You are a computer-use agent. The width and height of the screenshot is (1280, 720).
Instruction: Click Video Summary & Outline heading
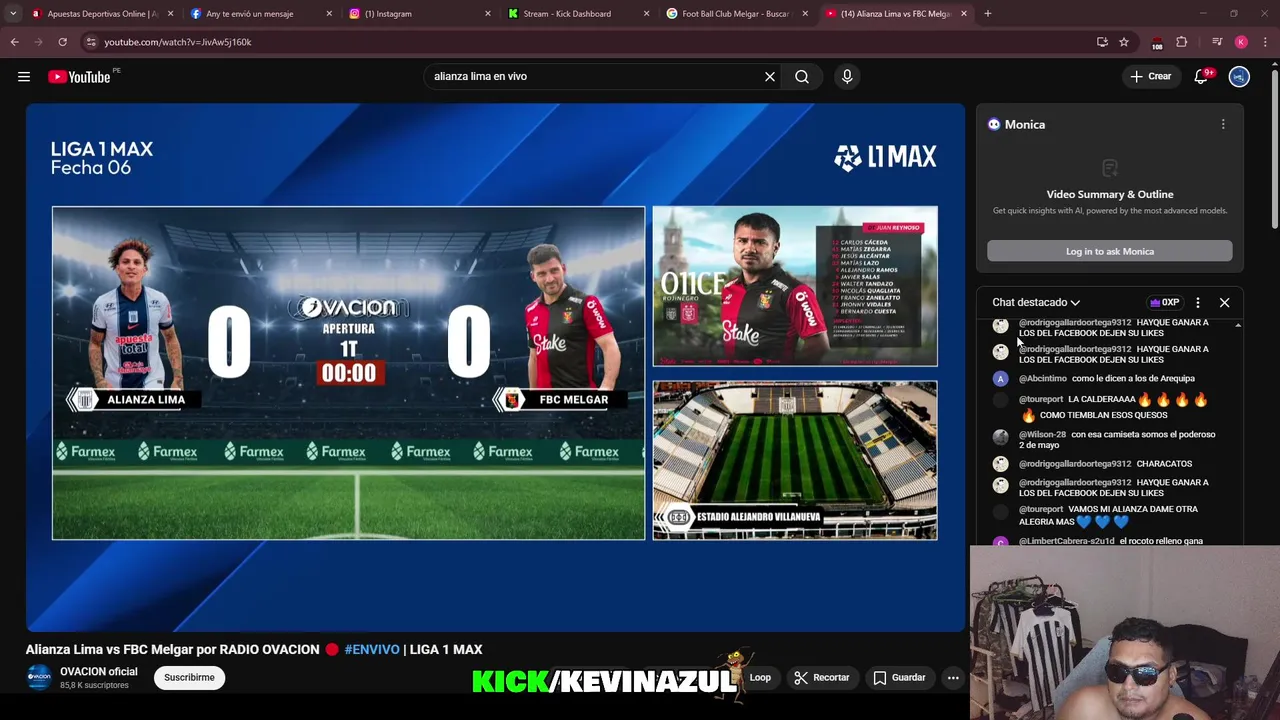(1110, 194)
